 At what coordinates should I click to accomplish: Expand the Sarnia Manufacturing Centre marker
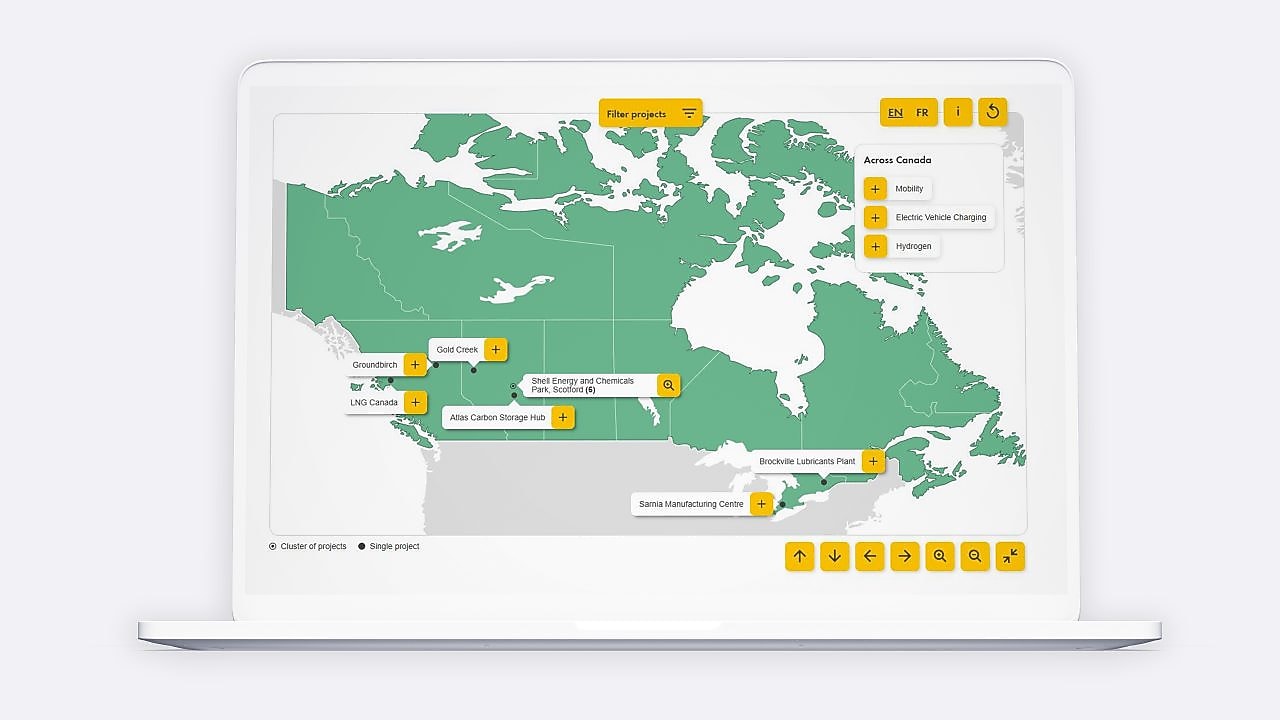pos(762,504)
